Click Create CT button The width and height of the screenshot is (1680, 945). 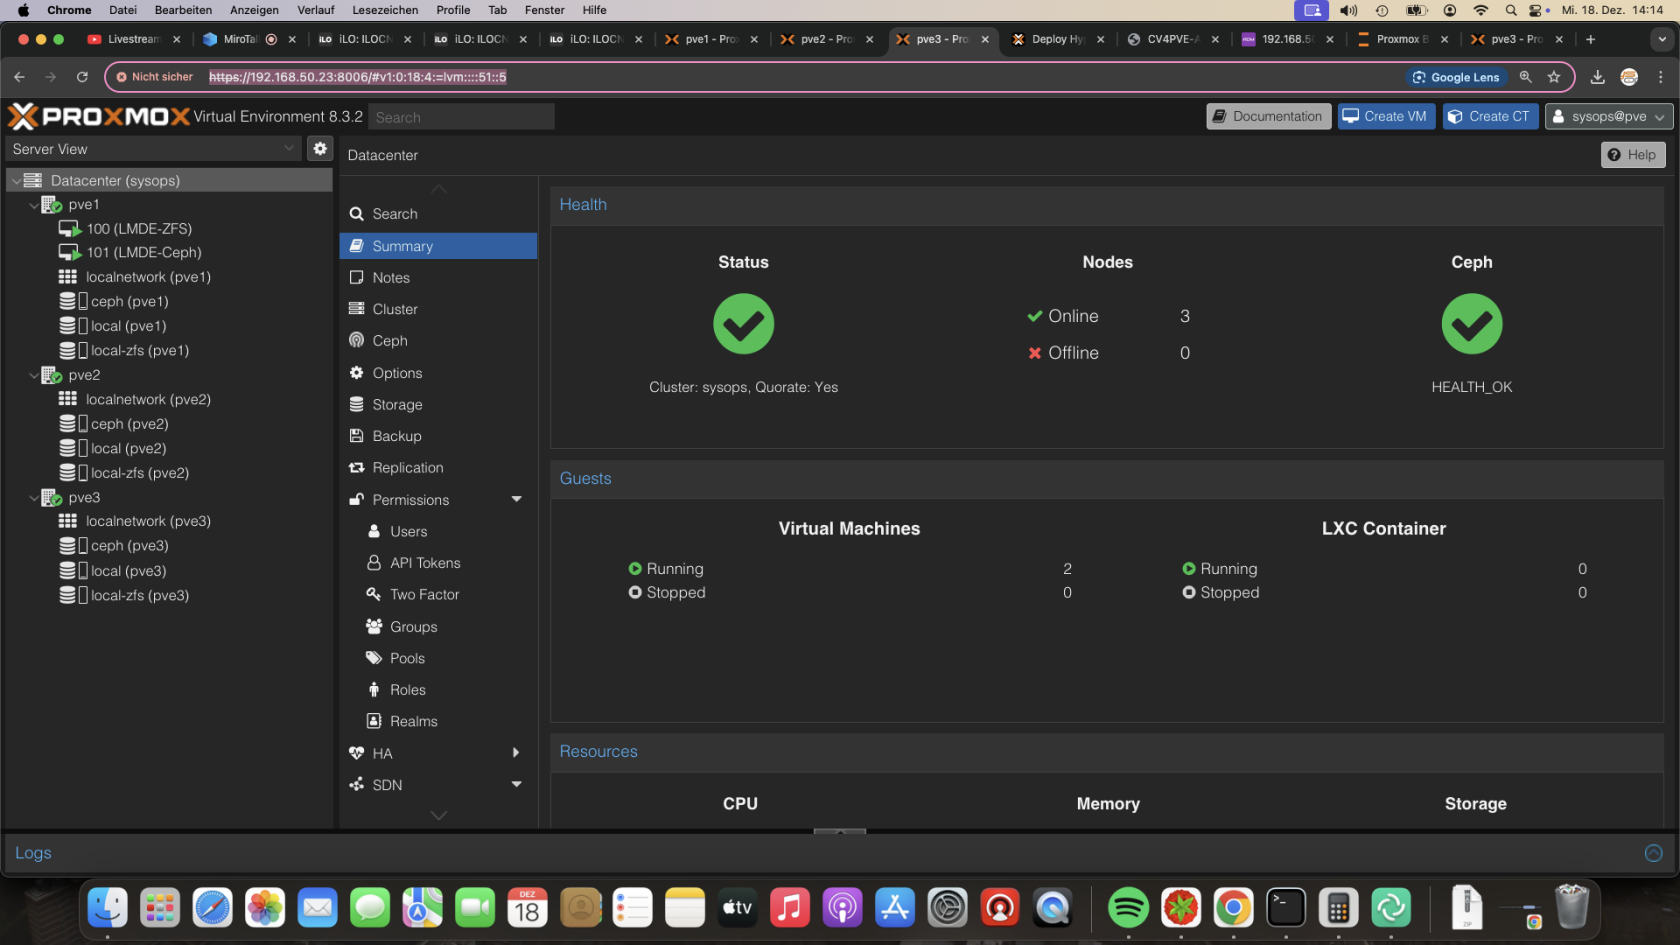click(1490, 116)
